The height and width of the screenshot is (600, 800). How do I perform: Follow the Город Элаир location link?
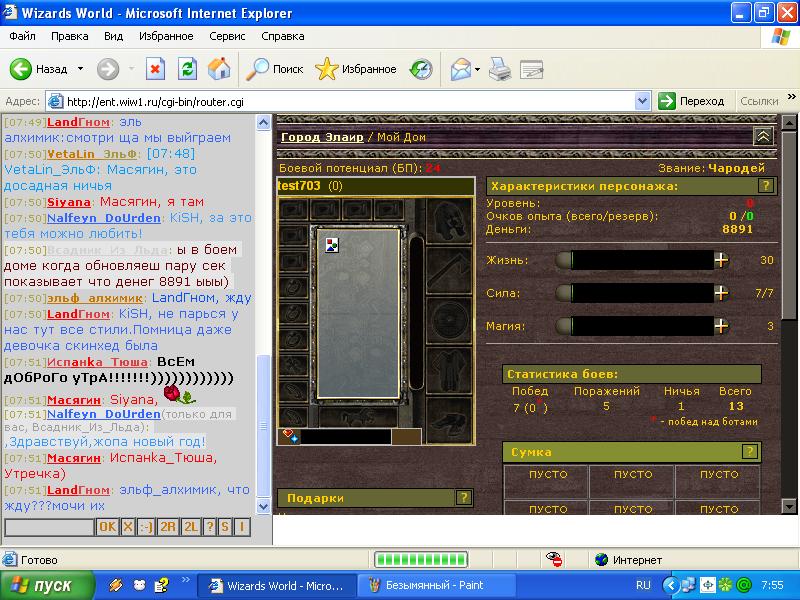point(322,137)
